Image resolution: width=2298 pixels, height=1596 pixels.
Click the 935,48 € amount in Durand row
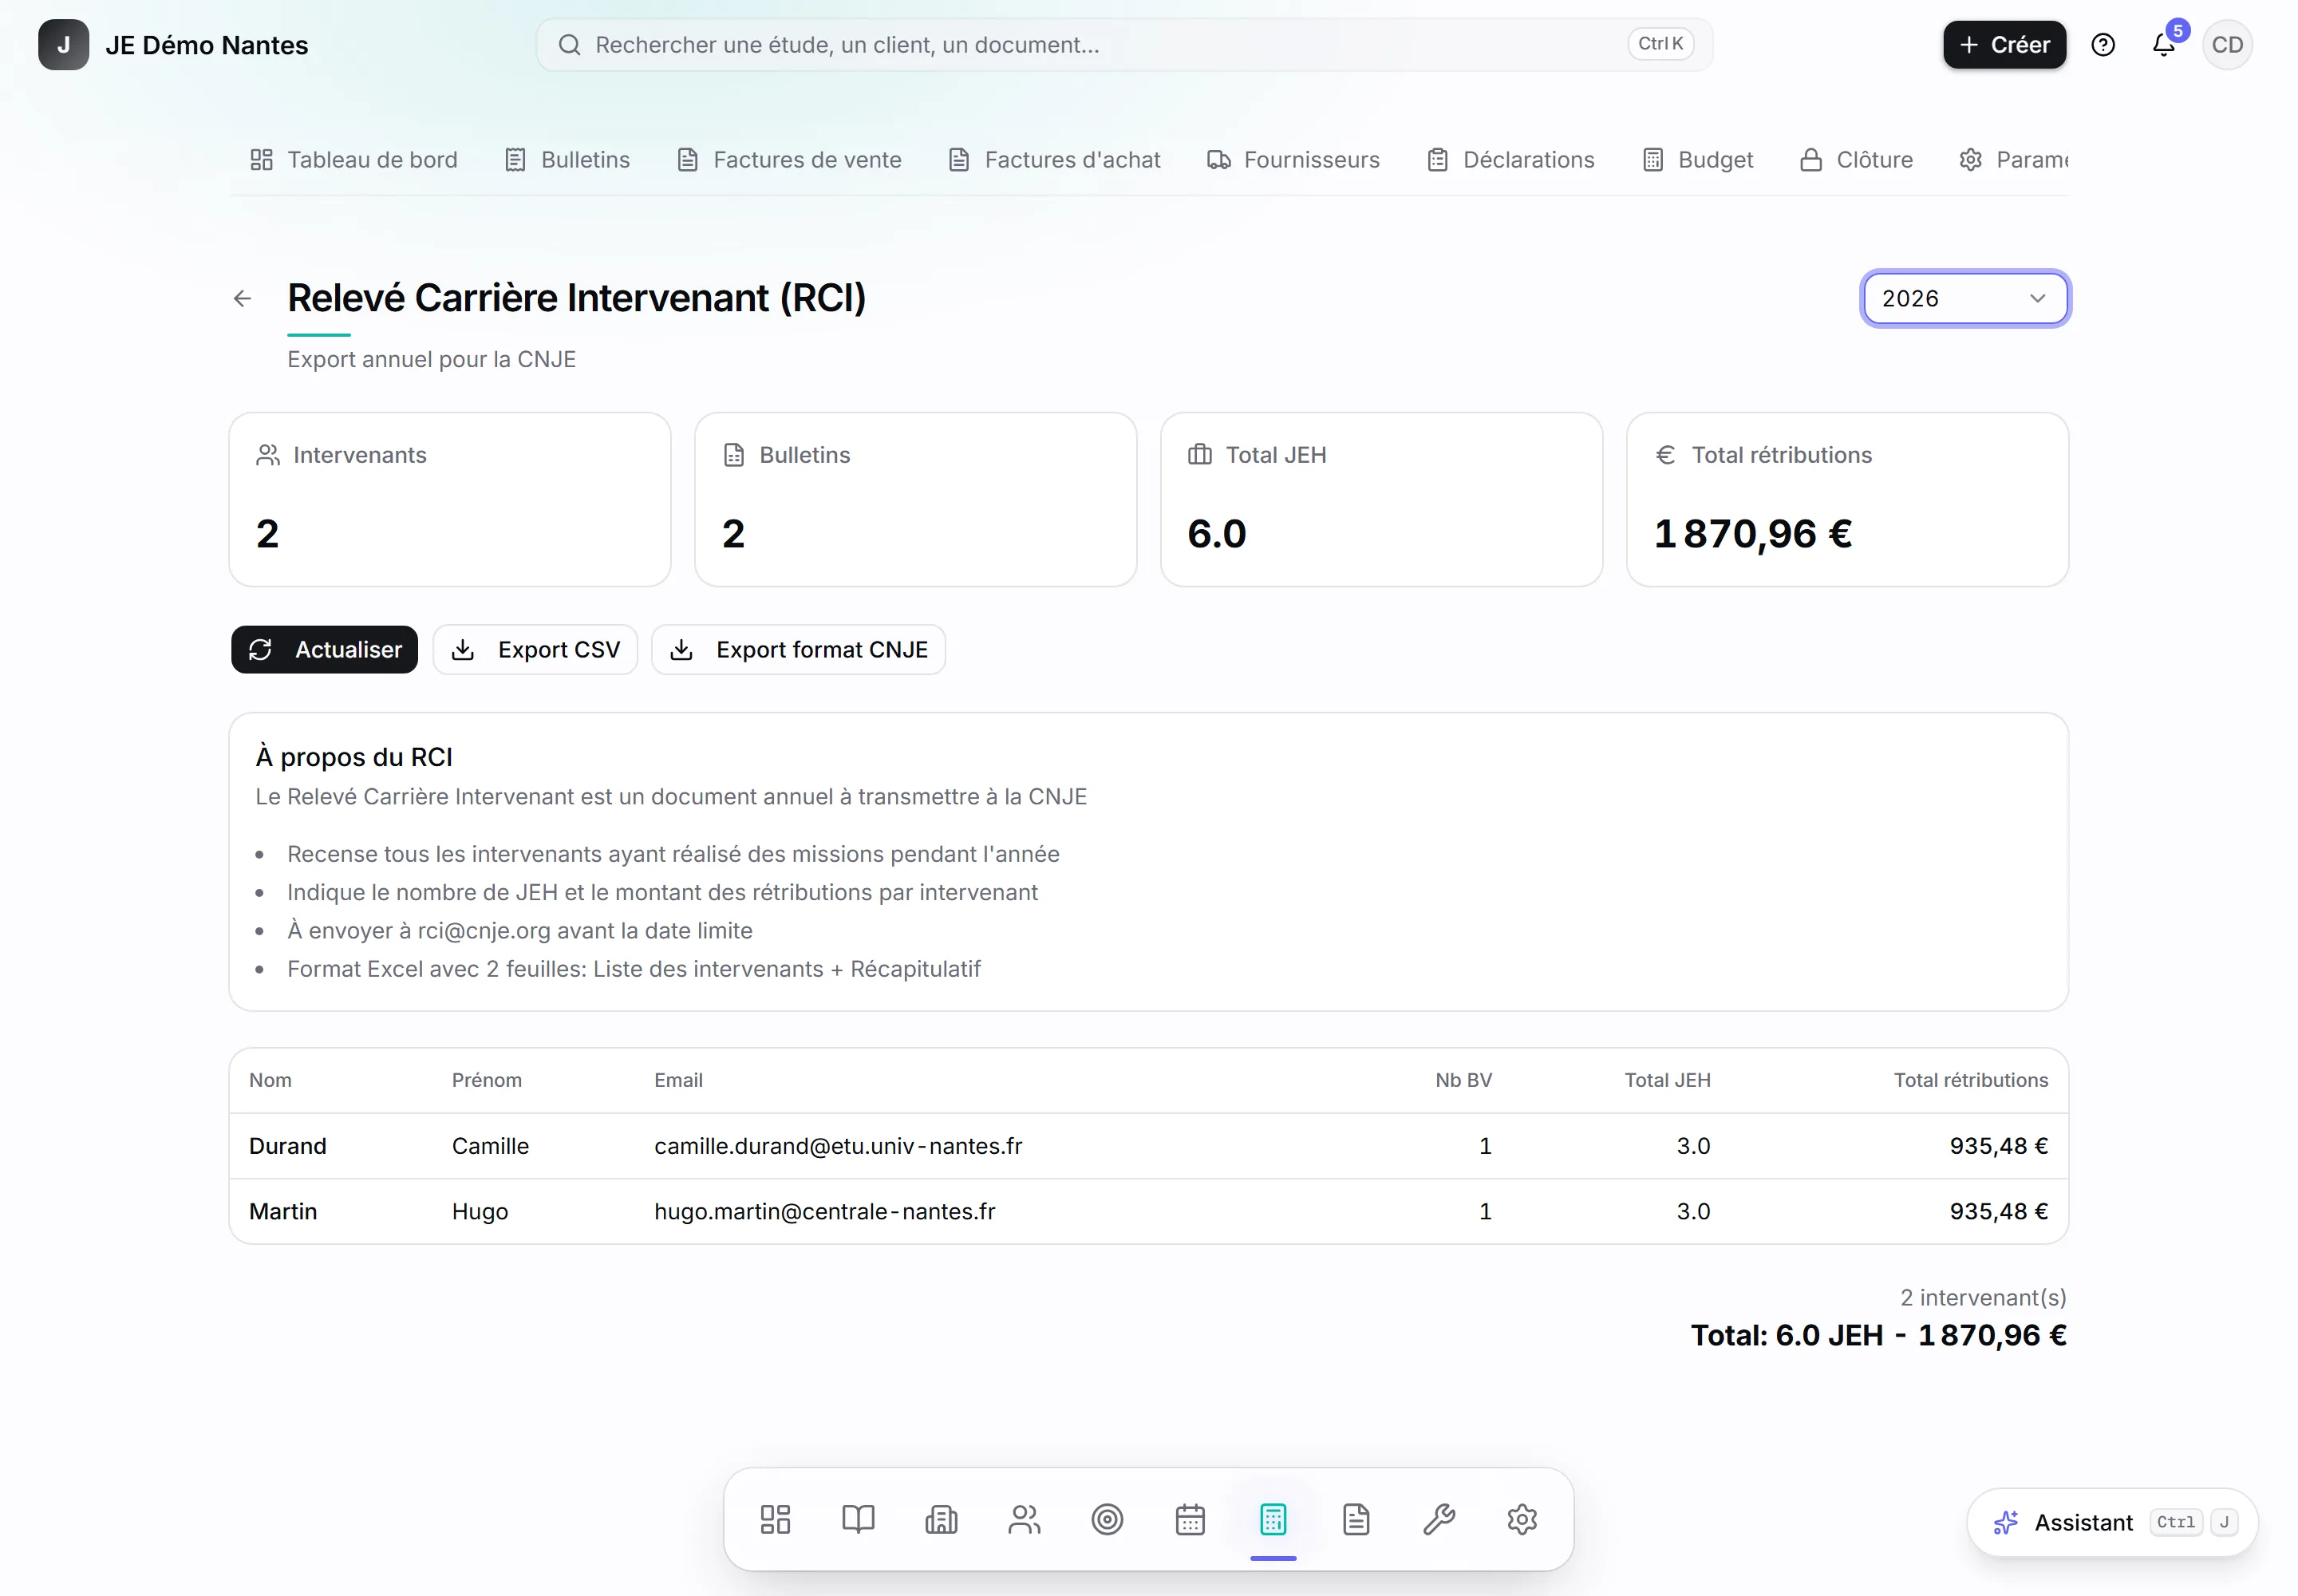pyautogui.click(x=1998, y=1146)
